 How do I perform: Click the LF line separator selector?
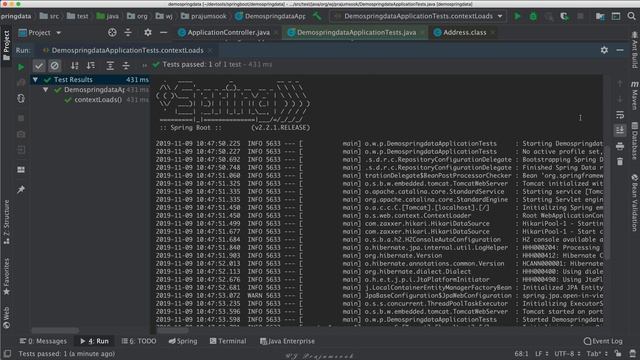pos(541,353)
